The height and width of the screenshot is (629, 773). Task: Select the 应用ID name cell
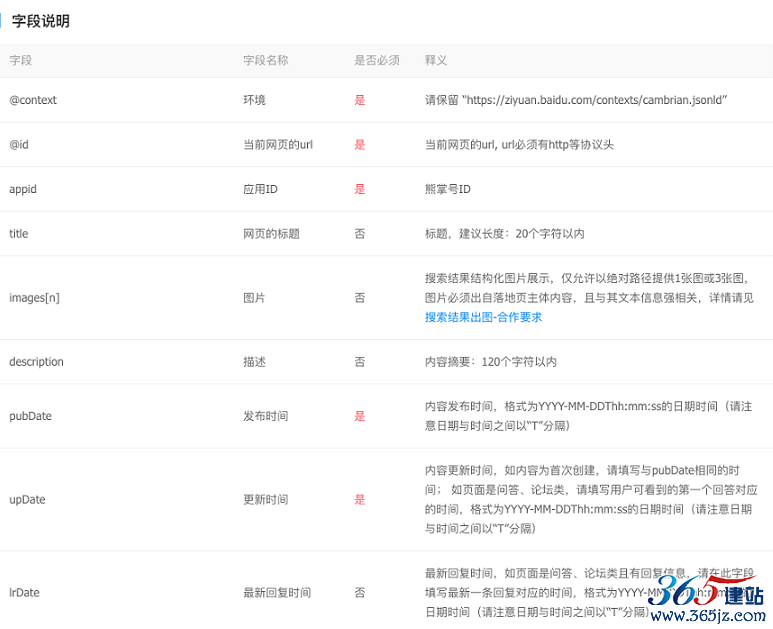pyautogui.click(x=260, y=189)
